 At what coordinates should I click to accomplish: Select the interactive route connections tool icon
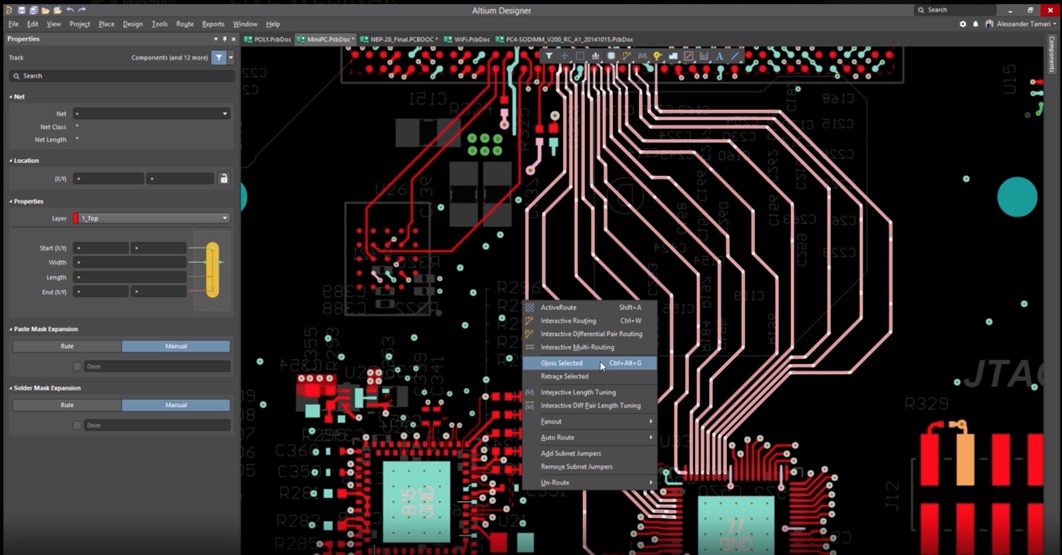626,56
